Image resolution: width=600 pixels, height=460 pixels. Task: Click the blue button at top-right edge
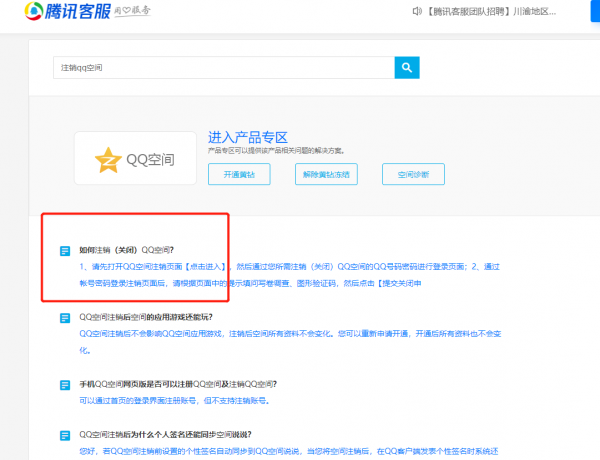pos(595,11)
